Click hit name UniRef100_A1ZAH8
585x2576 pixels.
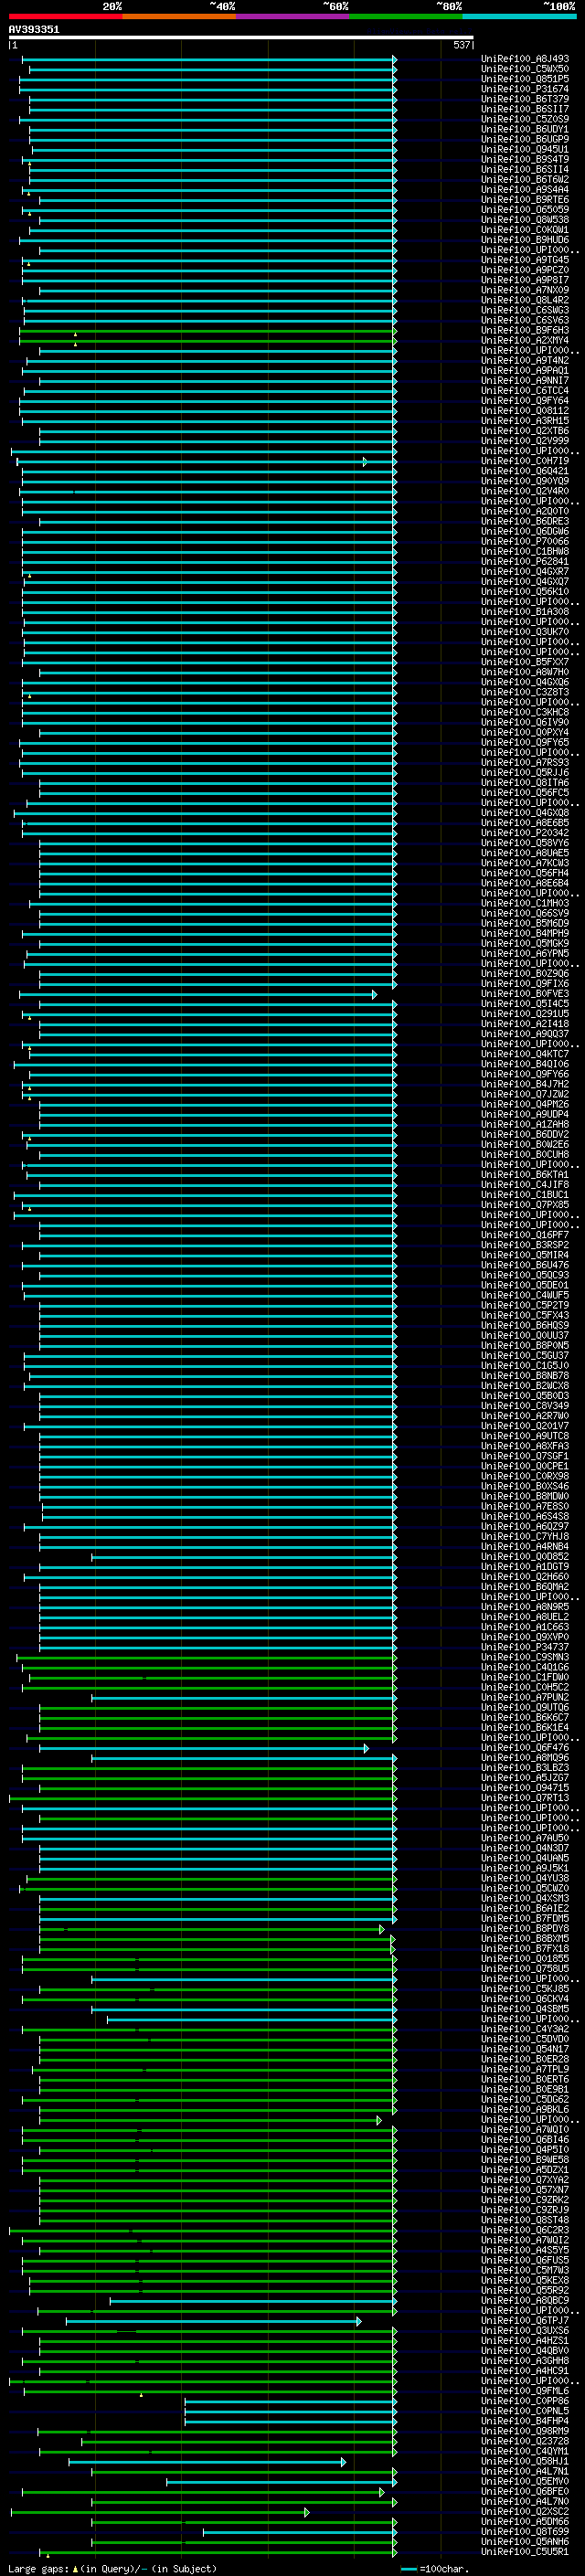(x=525, y=1125)
